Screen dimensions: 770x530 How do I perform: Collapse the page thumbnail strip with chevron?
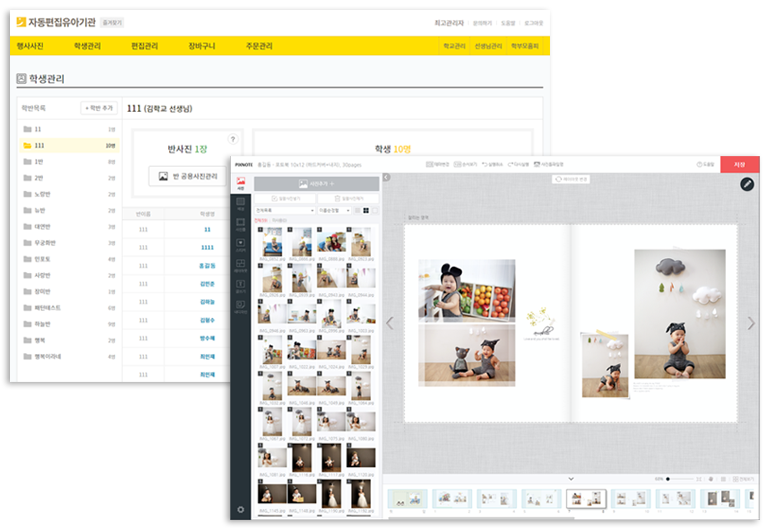tap(571, 478)
